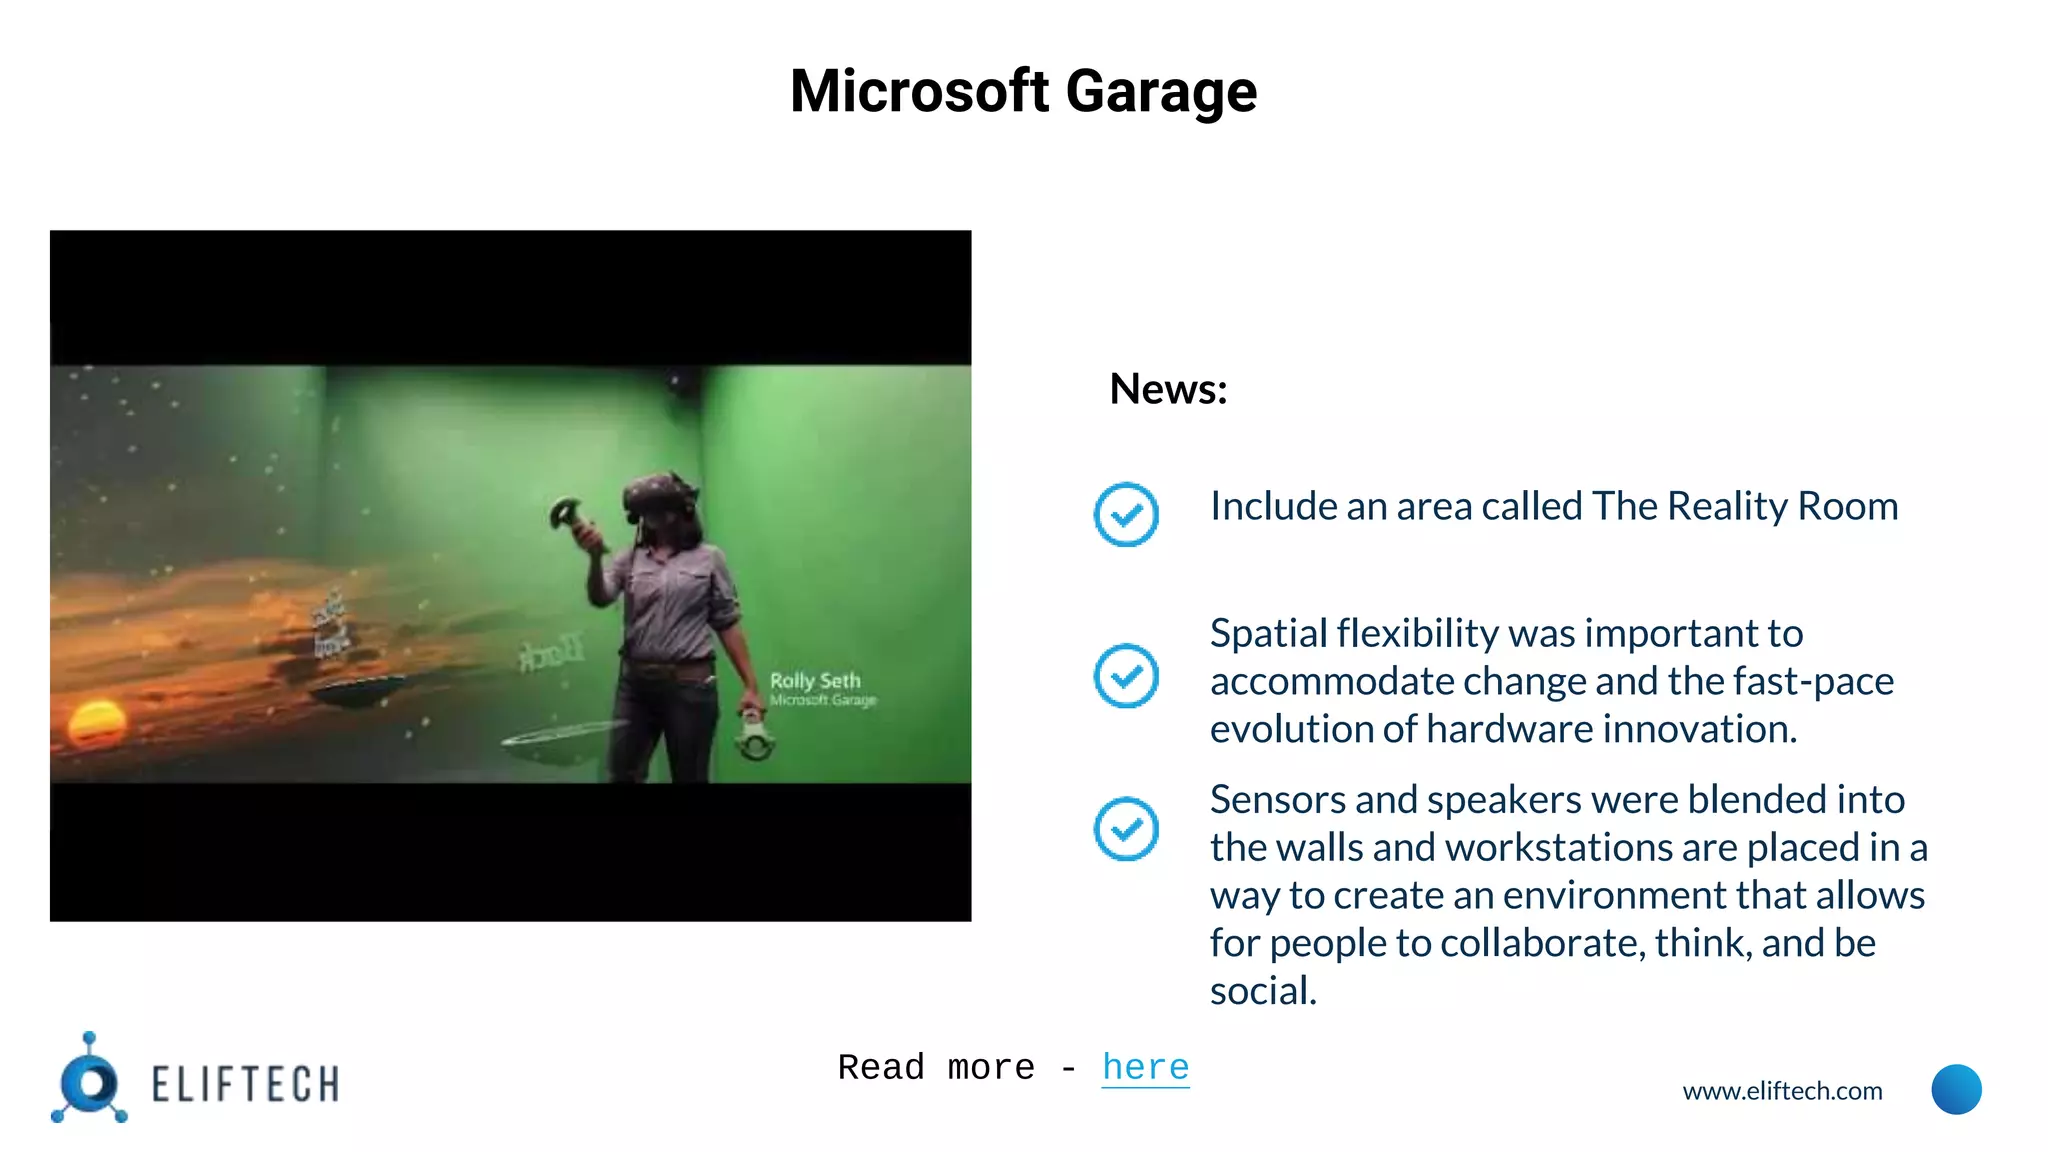Click the 'News:' heading
Screen dimensions: 2048x1152
(1168, 389)
